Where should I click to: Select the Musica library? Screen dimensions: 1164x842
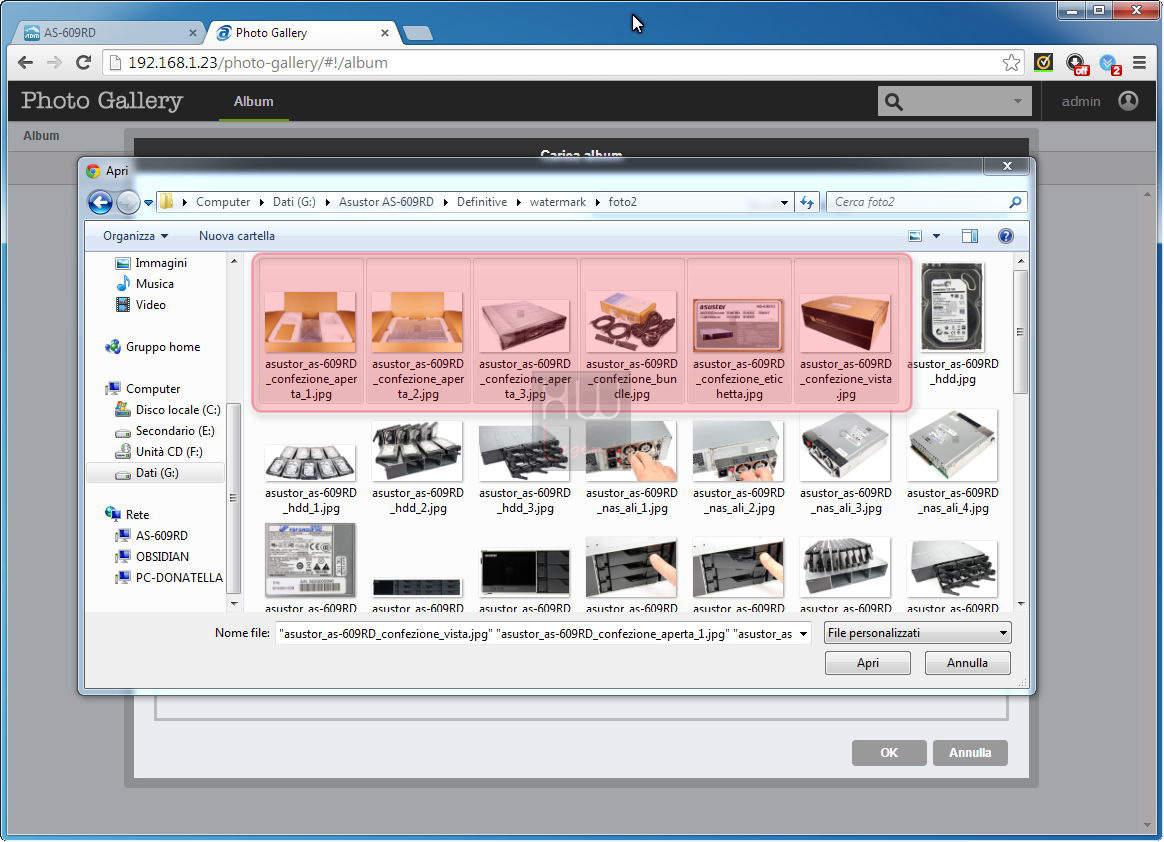click(146, 284)
